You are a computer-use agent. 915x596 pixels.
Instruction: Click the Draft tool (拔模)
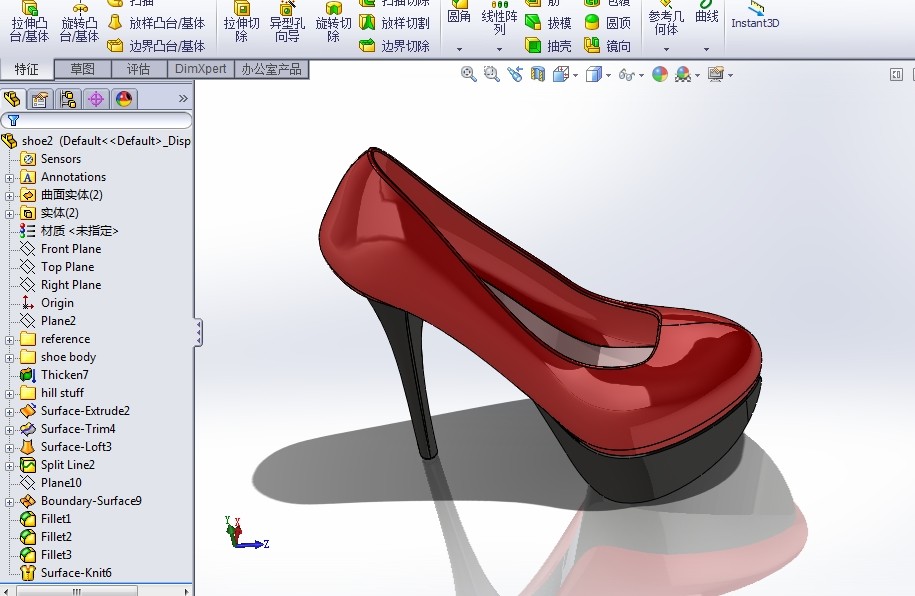pyautogui.click(x=548, y=23)
